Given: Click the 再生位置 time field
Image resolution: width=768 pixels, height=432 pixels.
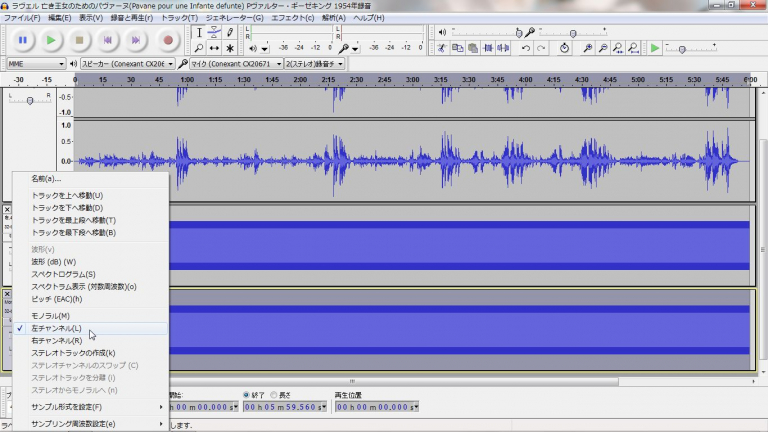Looking at the screenshot, I should pos(377,407).
